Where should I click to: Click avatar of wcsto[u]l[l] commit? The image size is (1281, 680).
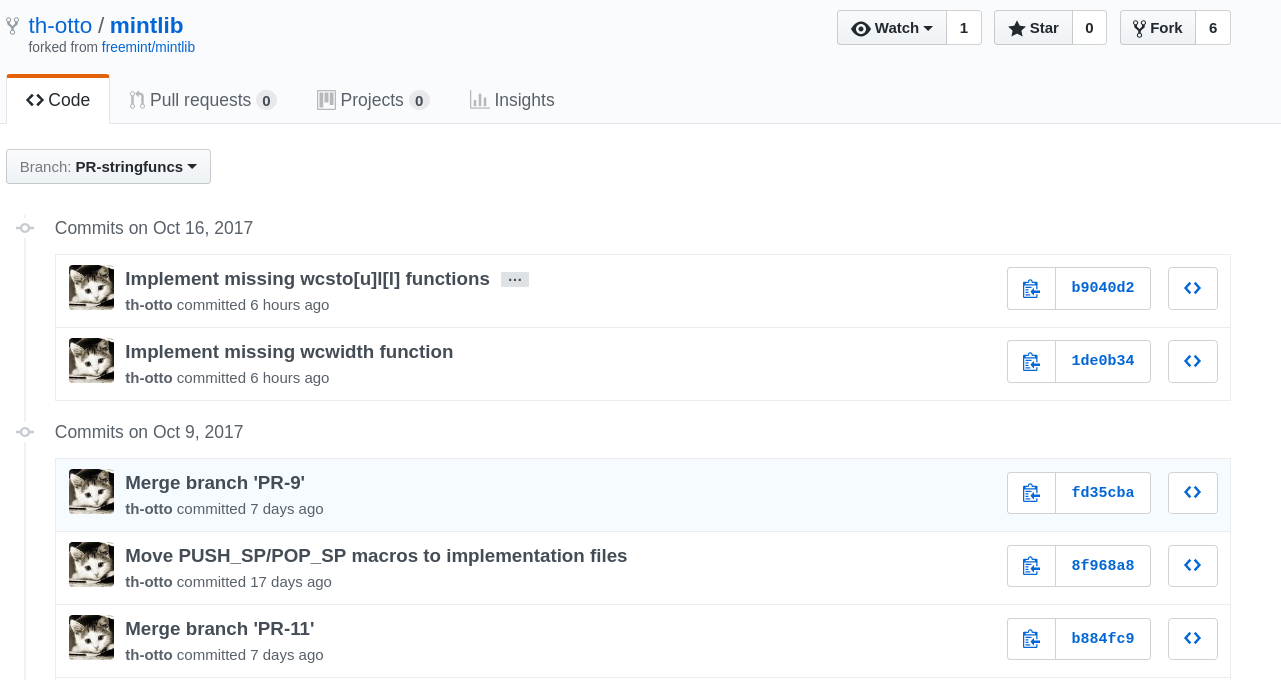(91, 288)
